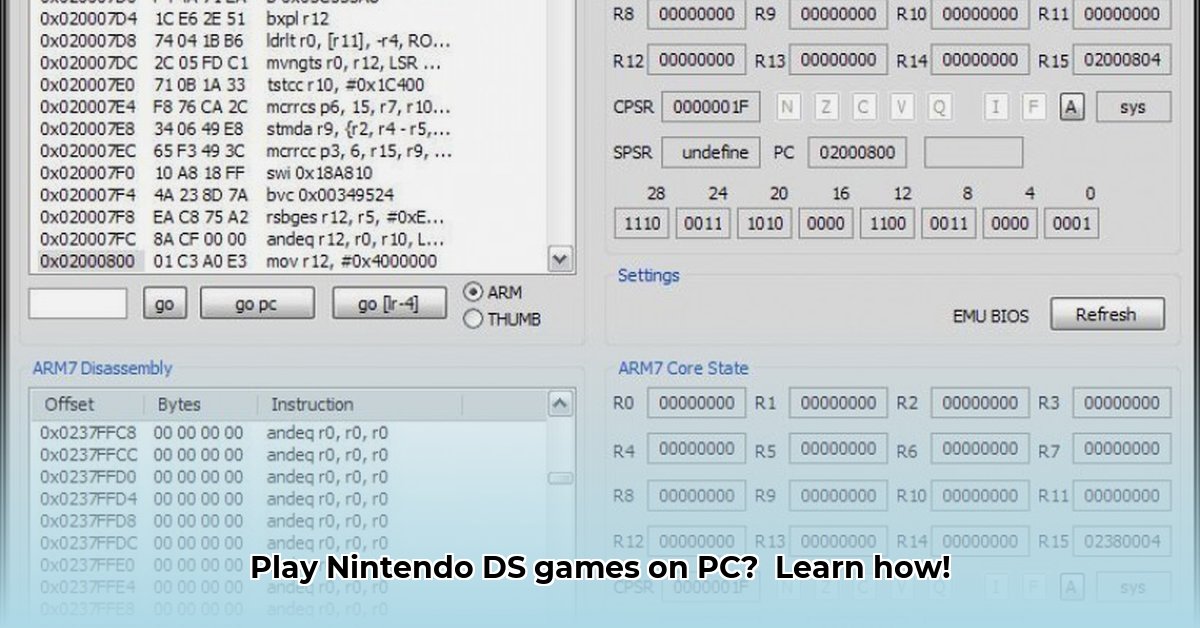This screenshot has width=1200, height=628.
Task: Click the sys processor mode button
Action: pos(1133,106)
